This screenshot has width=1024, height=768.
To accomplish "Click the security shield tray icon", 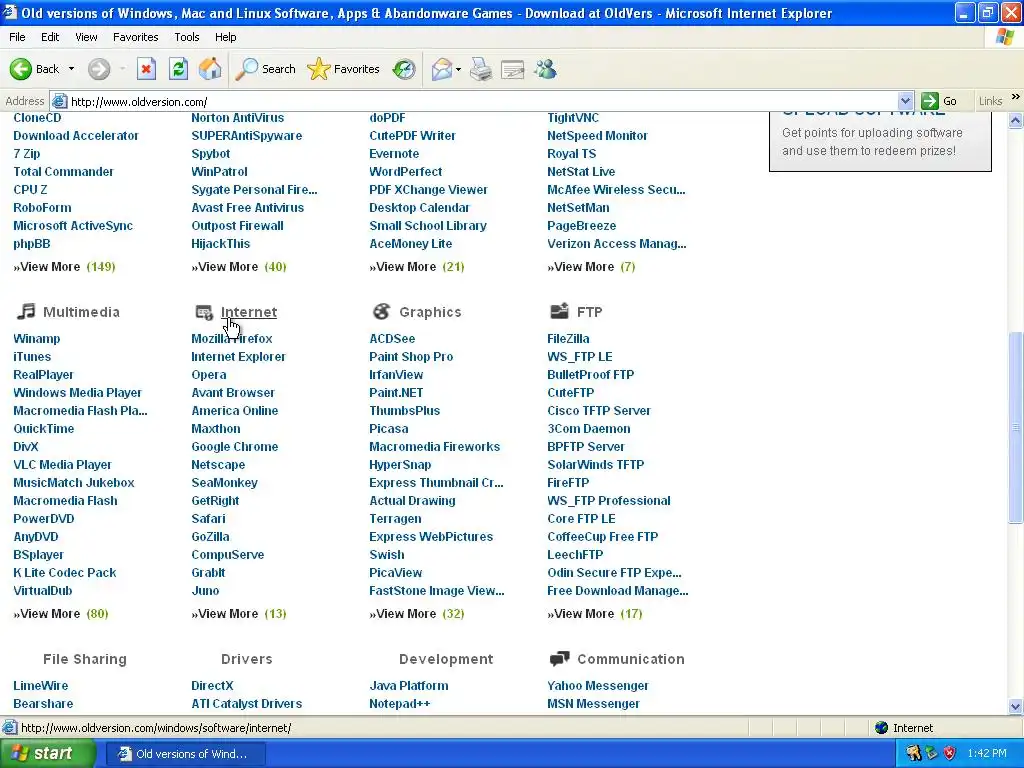I will click(950, 753).
